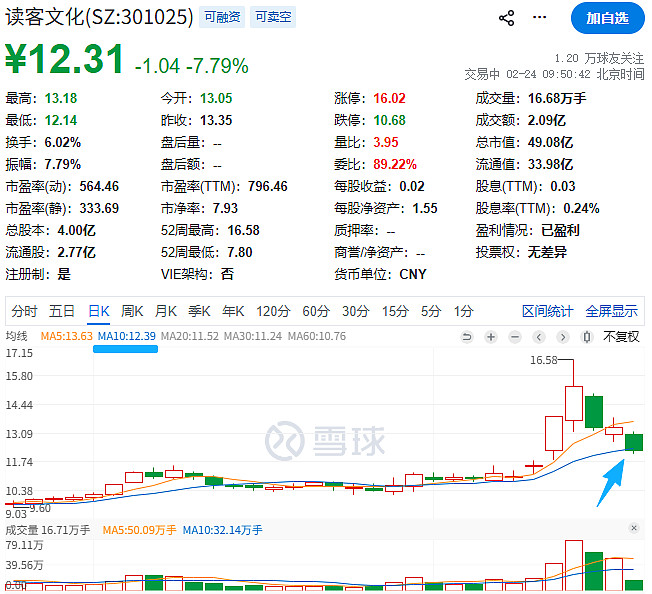Viewport: 652px width, 594px height.
Task: Click the stock title 读客文化(SZ:301025)
Action: tap(99, 17)
